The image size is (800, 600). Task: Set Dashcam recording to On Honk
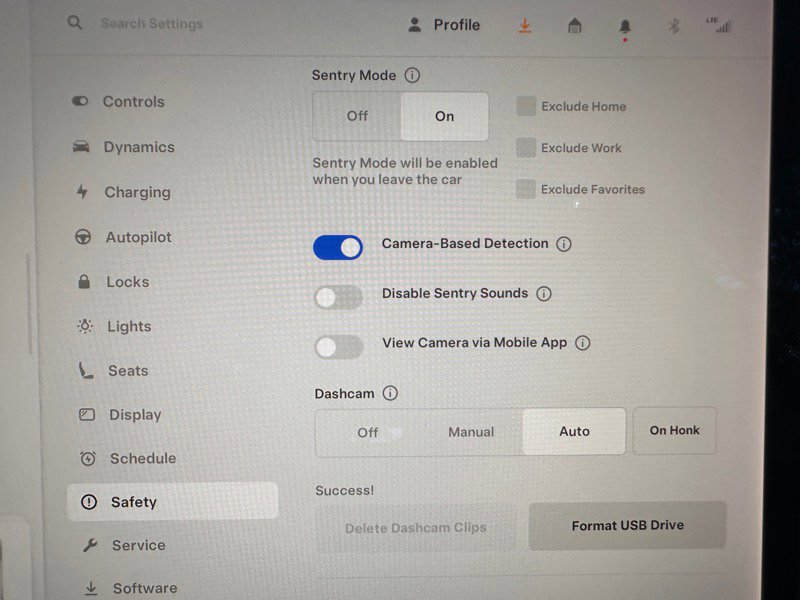674,431
